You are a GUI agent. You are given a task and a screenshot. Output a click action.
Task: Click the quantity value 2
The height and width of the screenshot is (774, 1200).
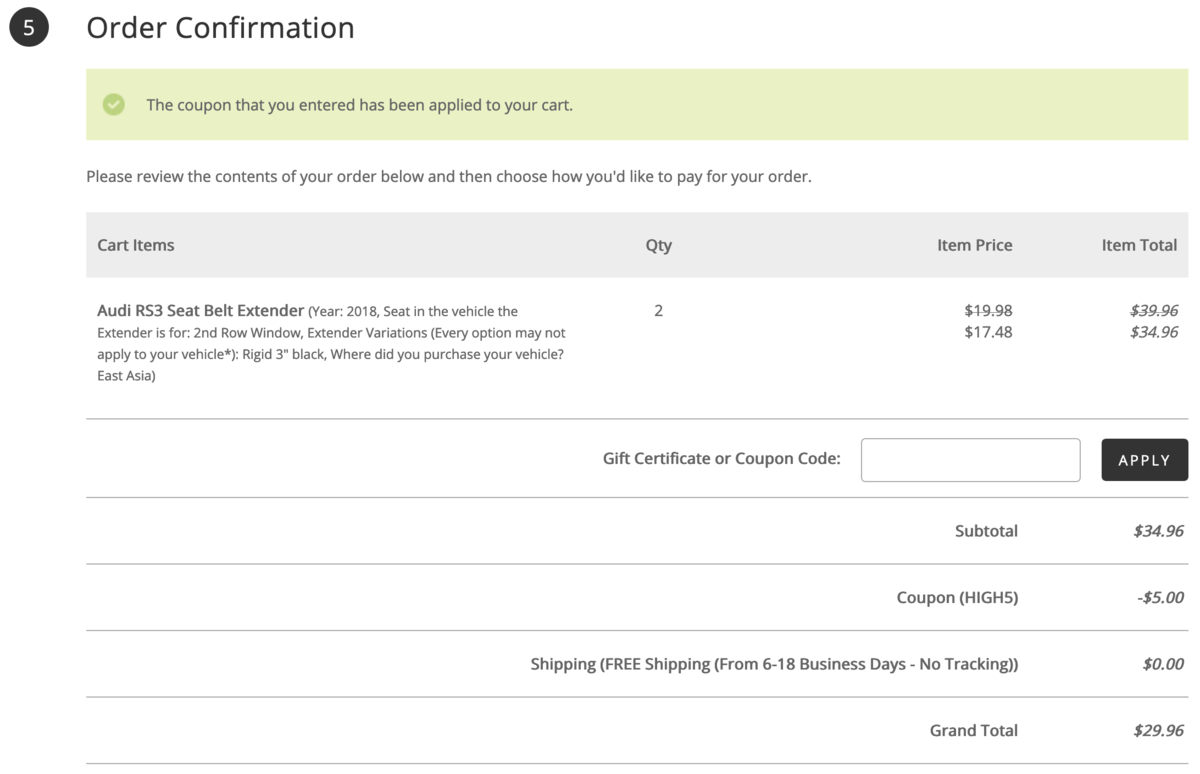[658, 311]
